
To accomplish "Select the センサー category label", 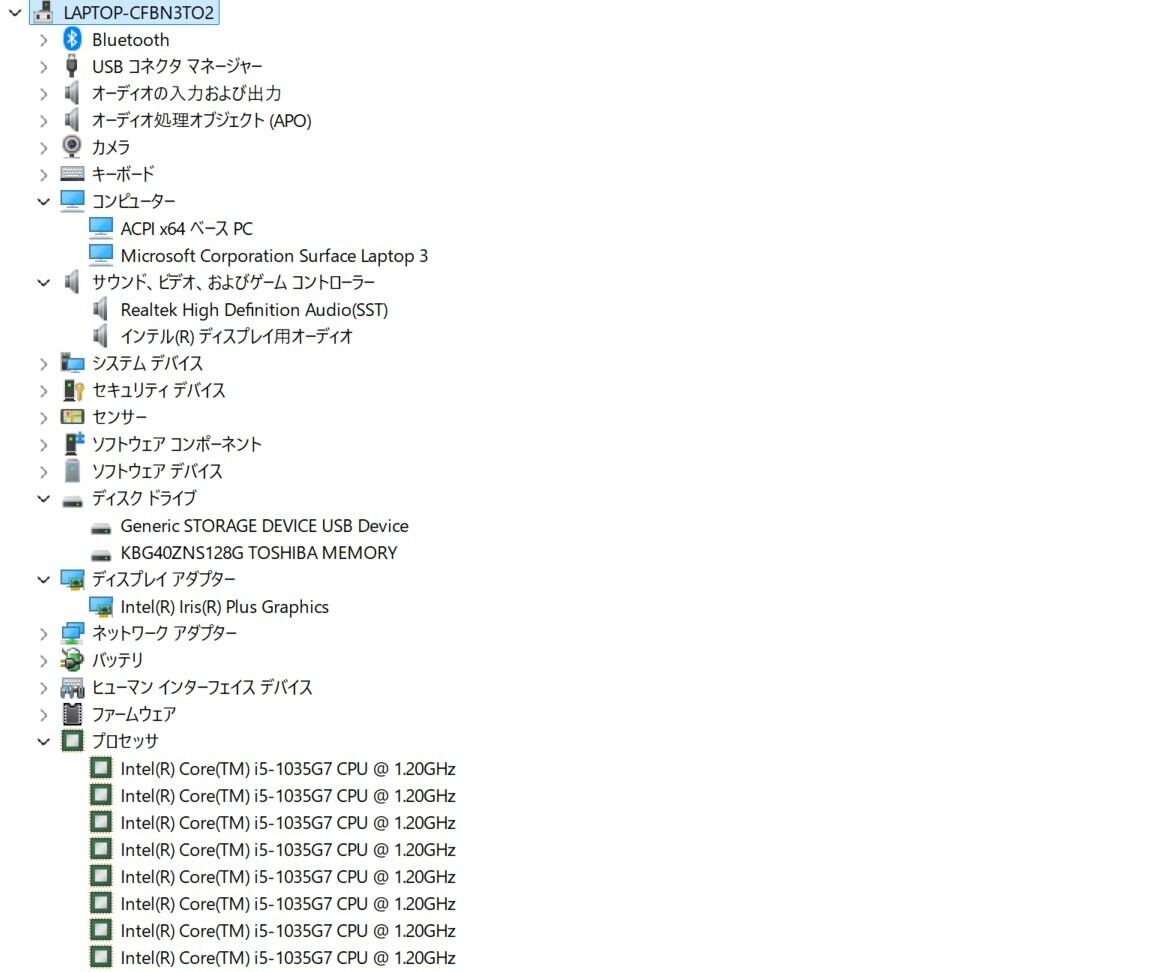I will 119,417.
